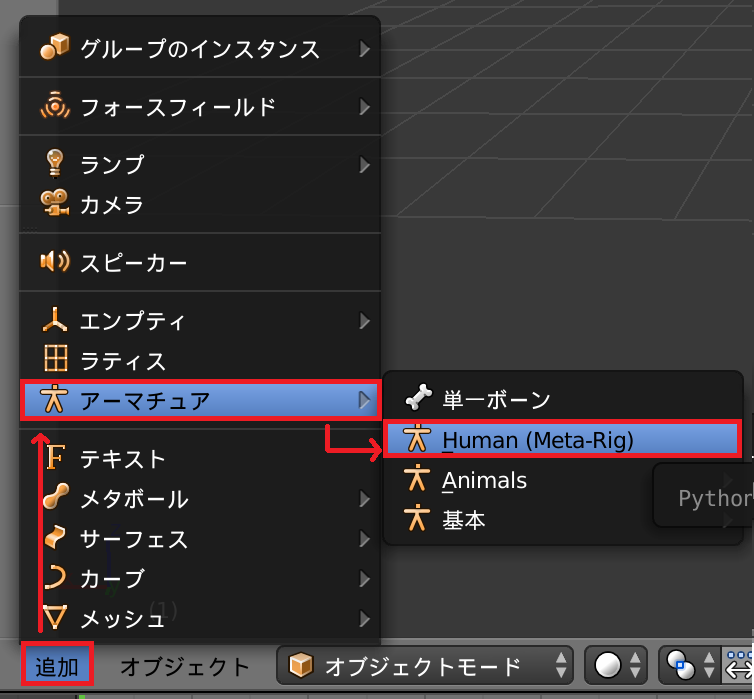Open フォースフィールド submenu
Screen dimensions: 754x699
(200, 107)
